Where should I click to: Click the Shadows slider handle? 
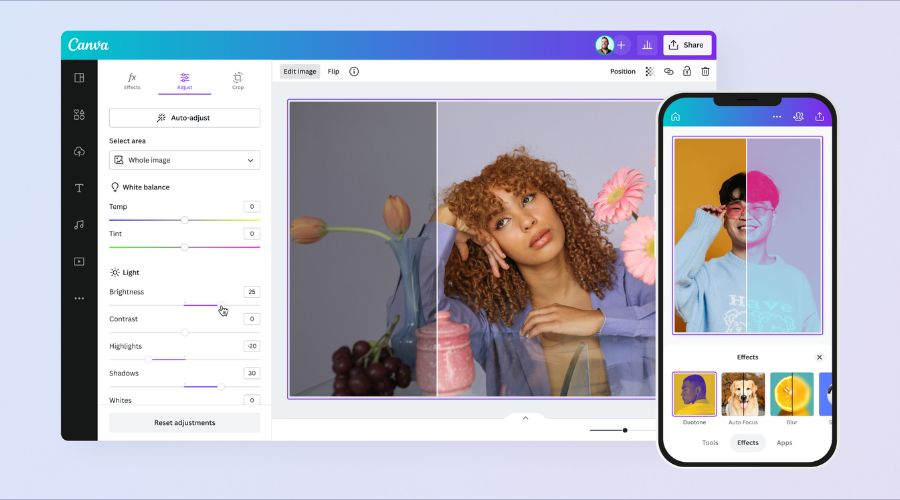(221, 387)
